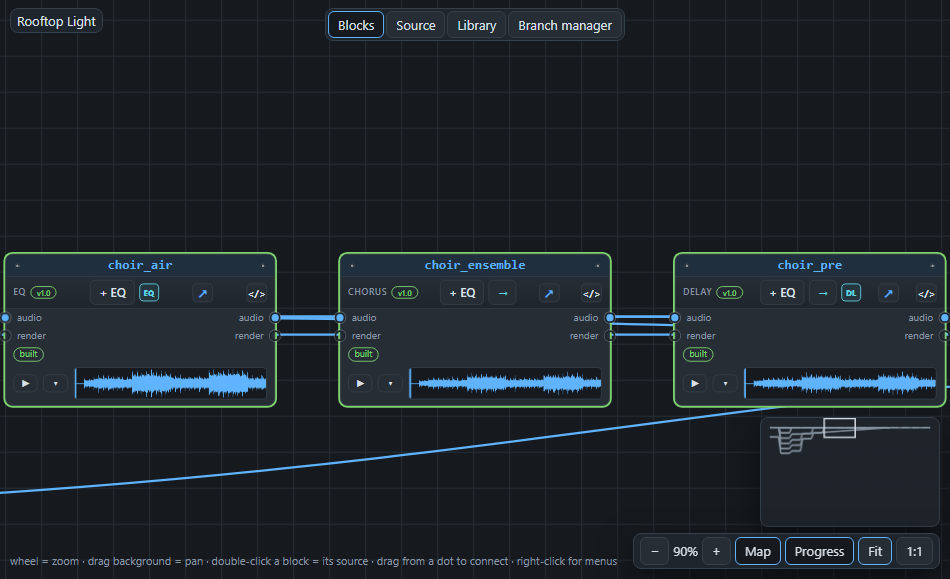The width and height of the screenshot is (950, 579).
Task: Add EQ to choir_air block
Action: pyautogui.click(x=113, y=293)
